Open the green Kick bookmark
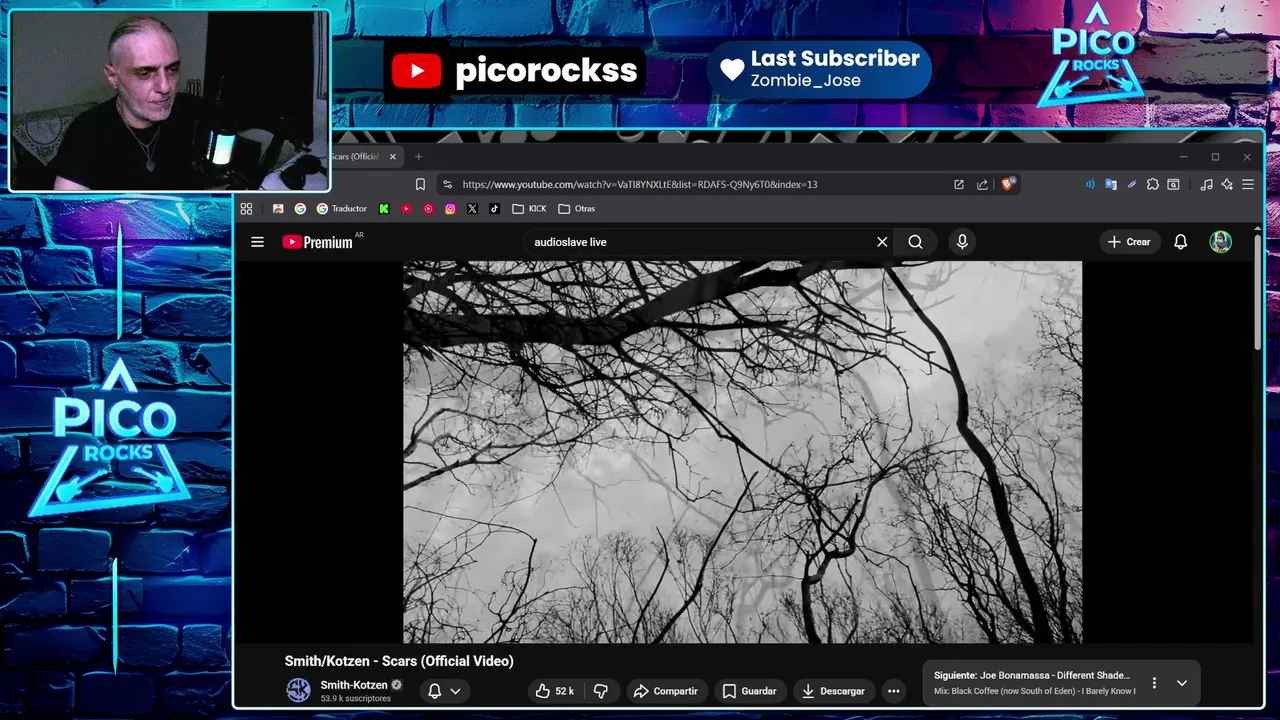 tap(384, 209)
